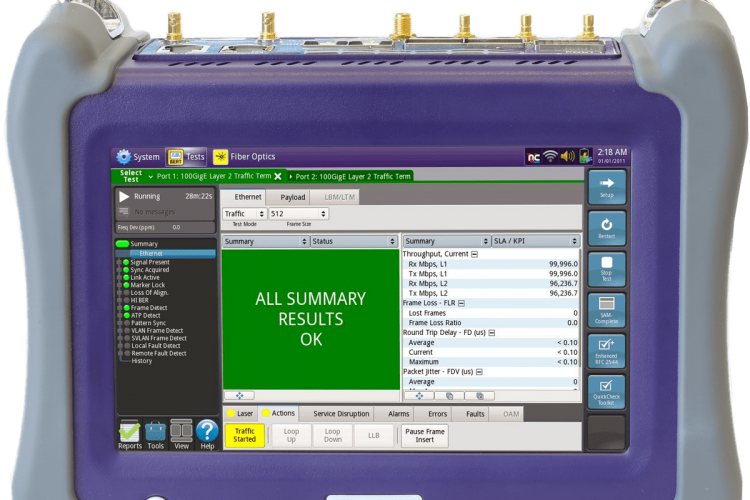Image resolution: width=750 pixels, height=500 pixels.
Task: Switch to the Service Disruption tab
Action: tap(340, 413)
